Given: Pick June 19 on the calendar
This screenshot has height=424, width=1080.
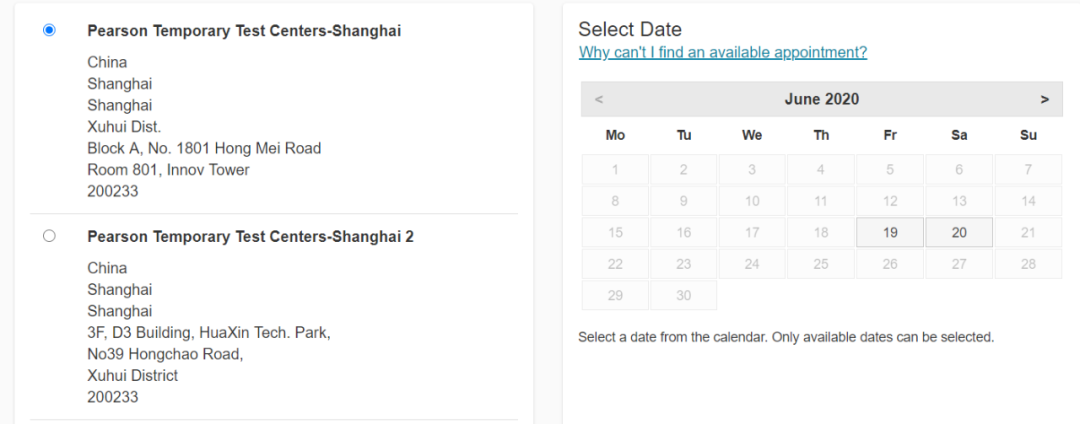Looking at the screenshot, I should (x=890, y=232).
